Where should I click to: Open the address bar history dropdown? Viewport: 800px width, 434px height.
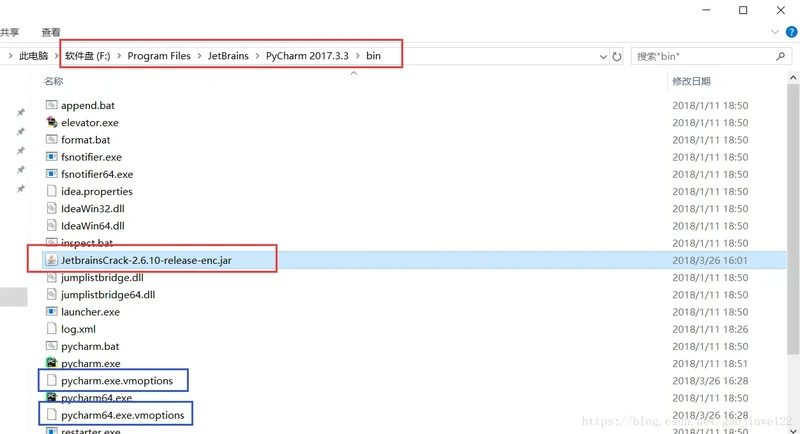(602, 57)
